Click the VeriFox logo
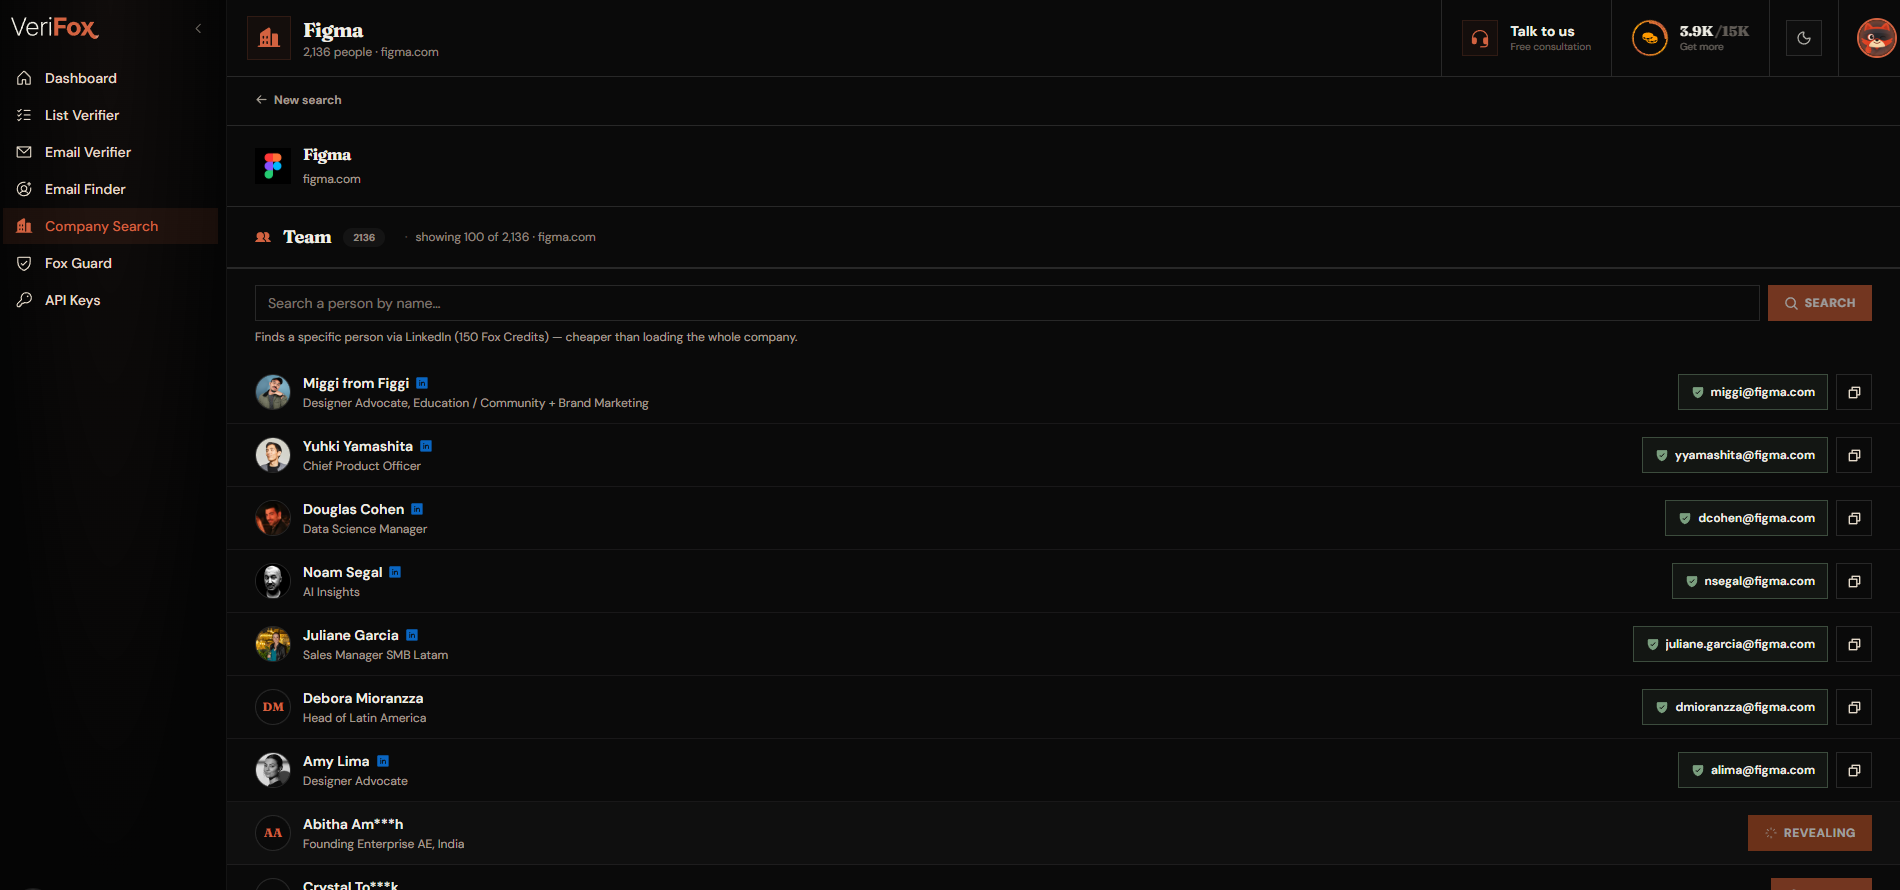Screen dimensions: 1900x890 (x=55, y=28)
